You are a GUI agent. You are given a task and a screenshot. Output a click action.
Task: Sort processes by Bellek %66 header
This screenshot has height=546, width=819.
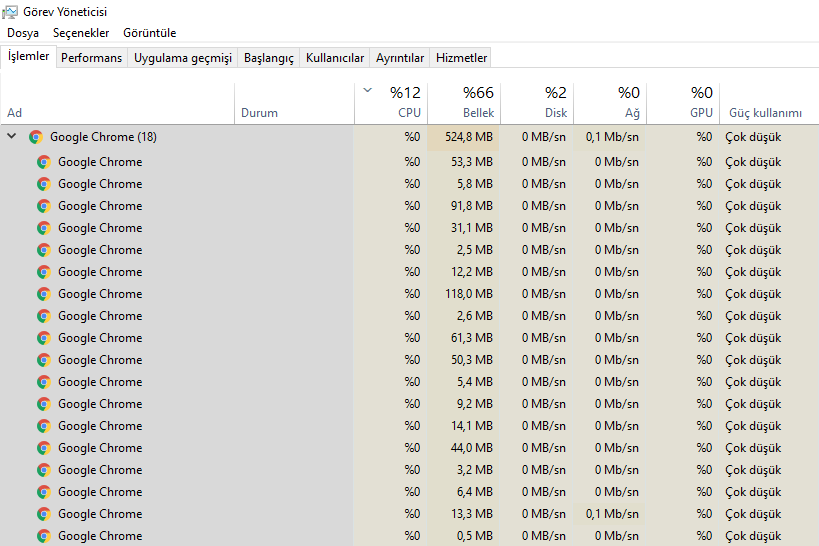[464, 103]
